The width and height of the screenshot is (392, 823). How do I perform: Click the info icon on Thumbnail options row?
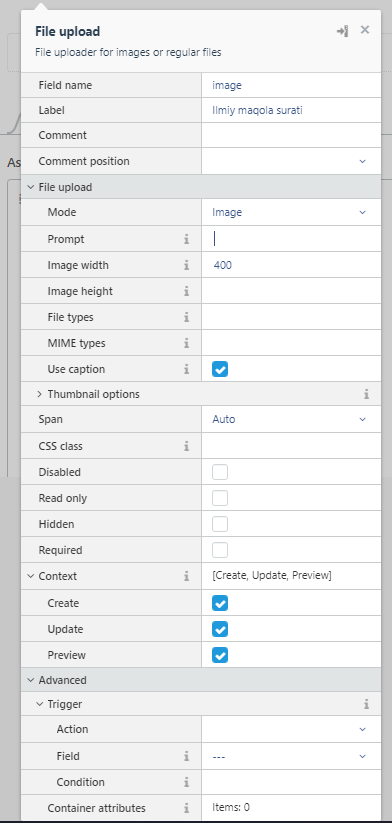pos(366,394)
